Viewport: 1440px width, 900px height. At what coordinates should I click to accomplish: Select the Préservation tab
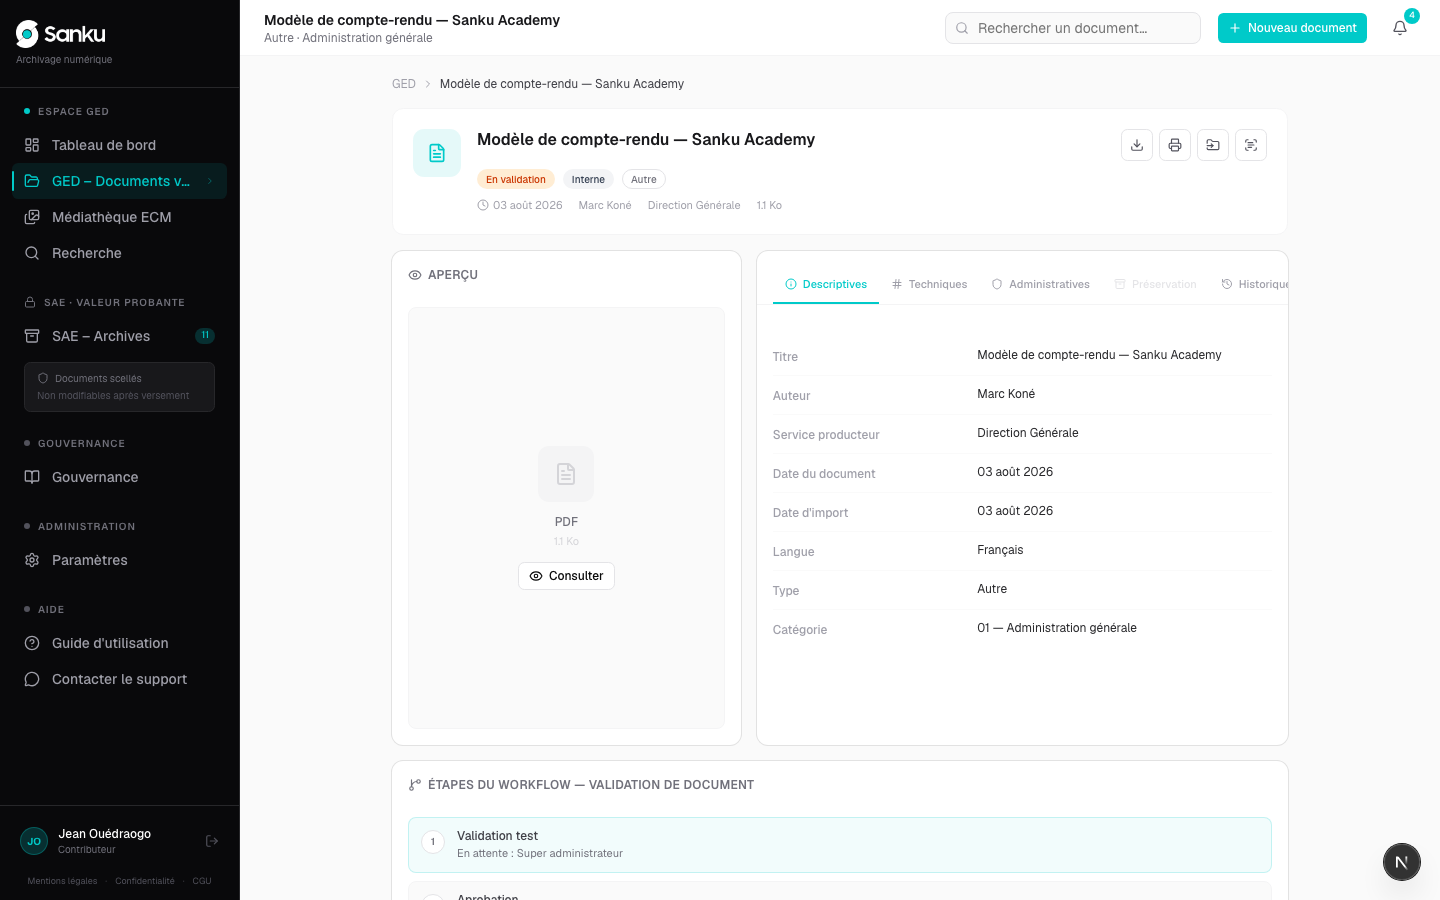coord(1155,284)
